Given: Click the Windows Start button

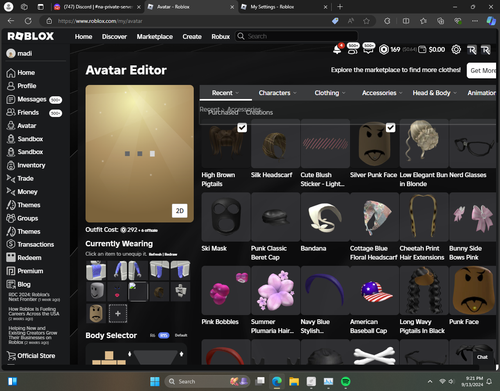Looking at the screenshot, I should point(155,381).
